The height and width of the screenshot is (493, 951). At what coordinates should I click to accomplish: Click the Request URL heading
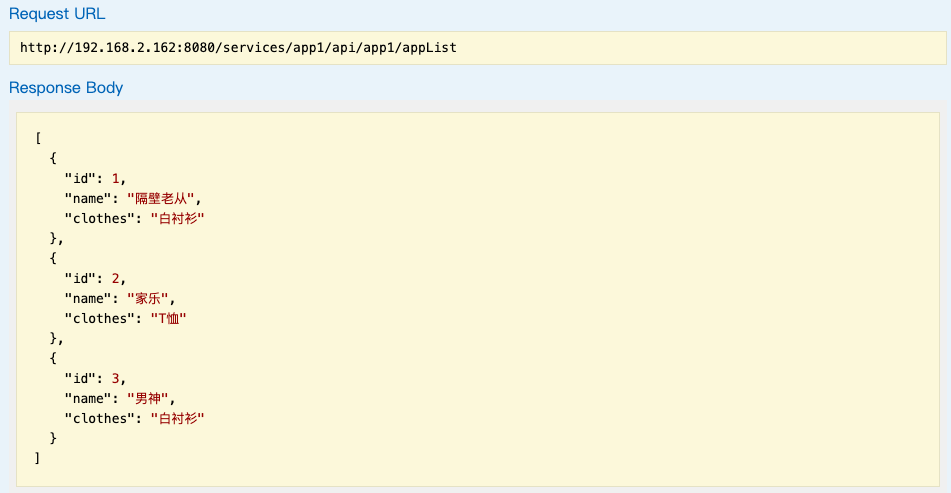tap(57, 14)
